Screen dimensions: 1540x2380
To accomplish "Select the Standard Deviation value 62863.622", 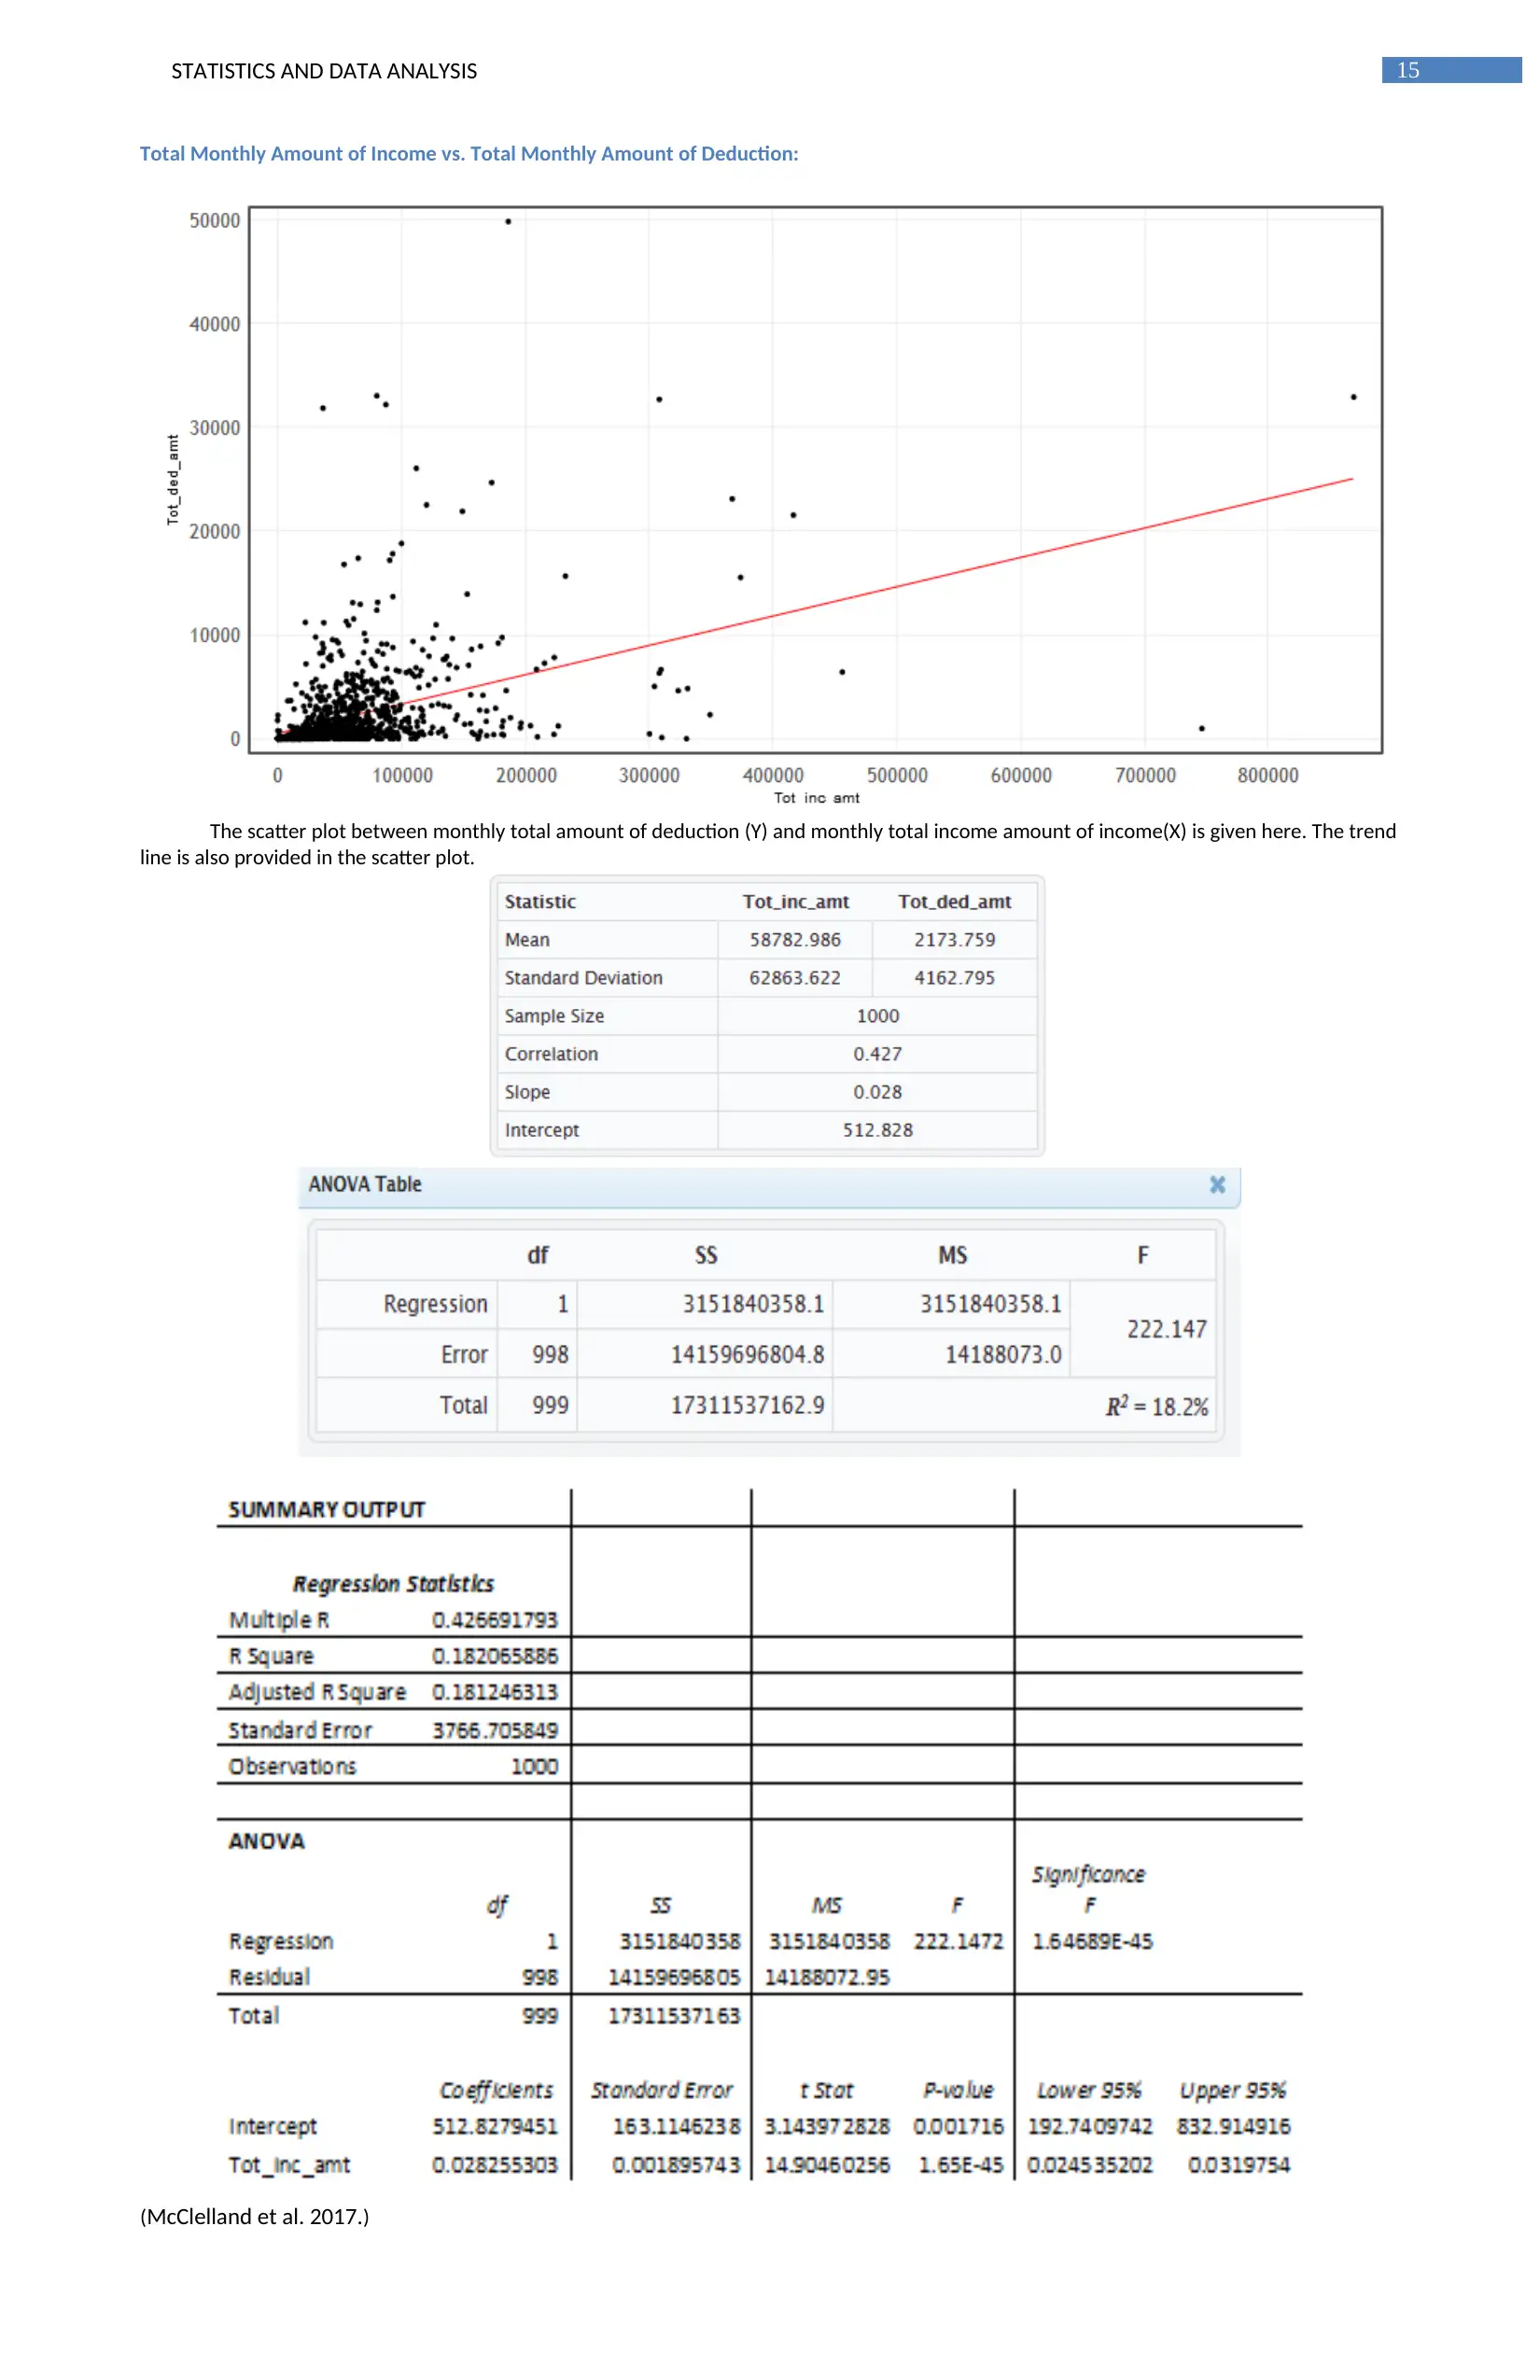I will (795, 977).
